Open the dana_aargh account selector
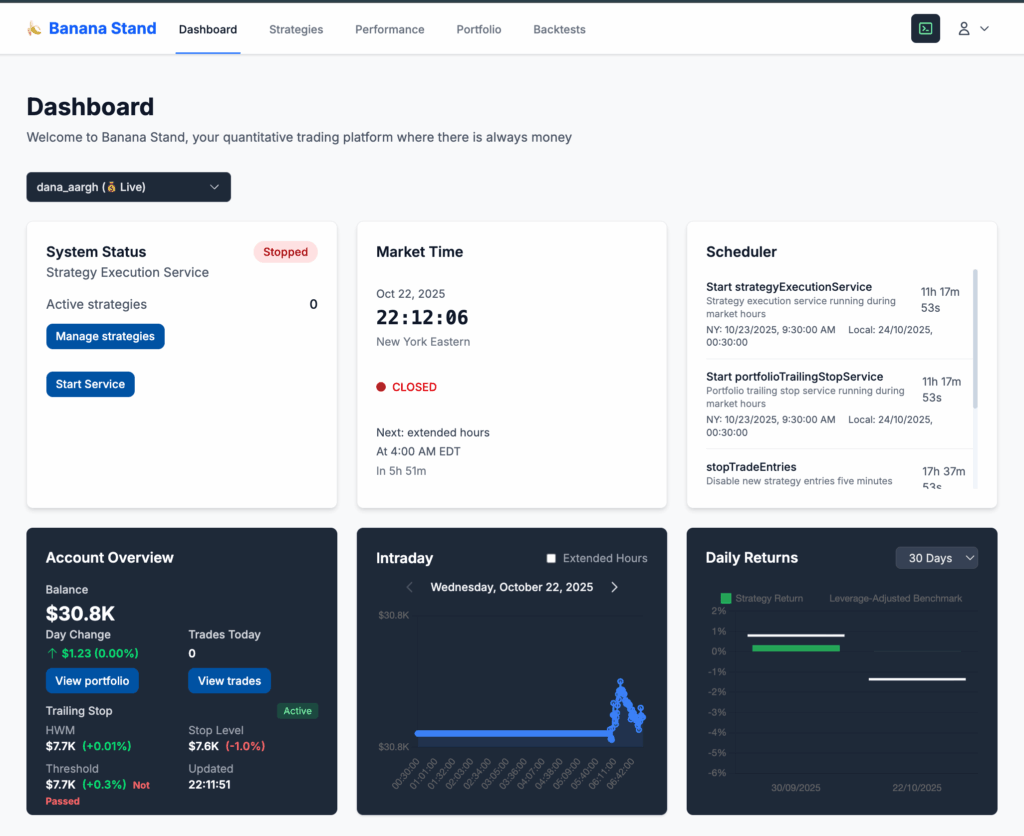The image size is (1024, 836). point(128,187)
